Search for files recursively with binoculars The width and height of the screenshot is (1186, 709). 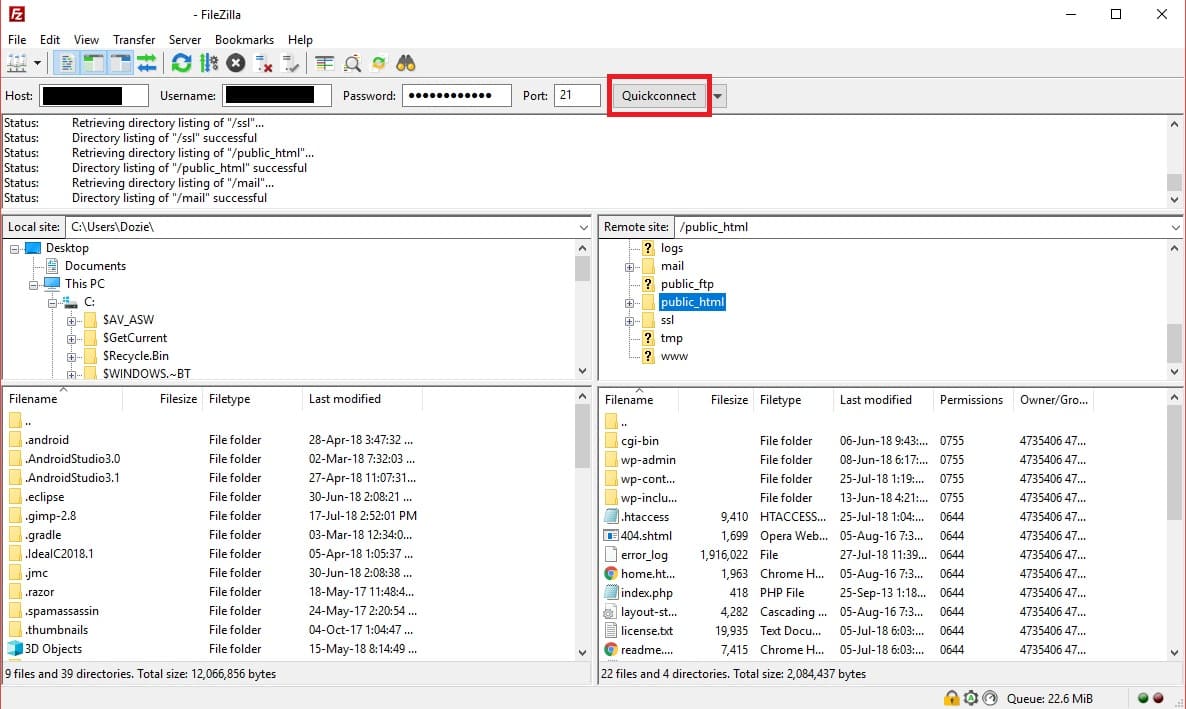point(406,64)
